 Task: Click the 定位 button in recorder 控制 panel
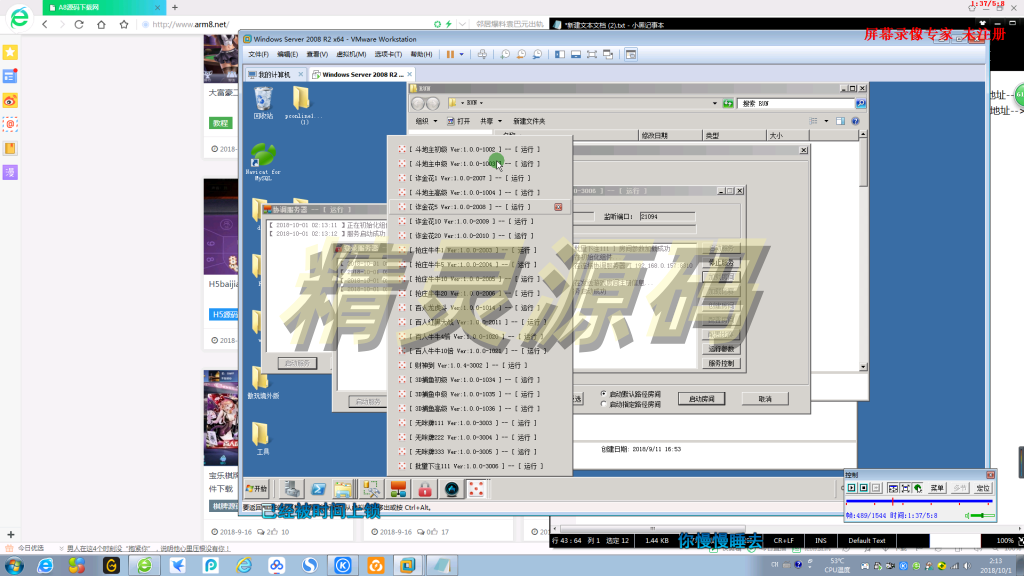point(982,488)
